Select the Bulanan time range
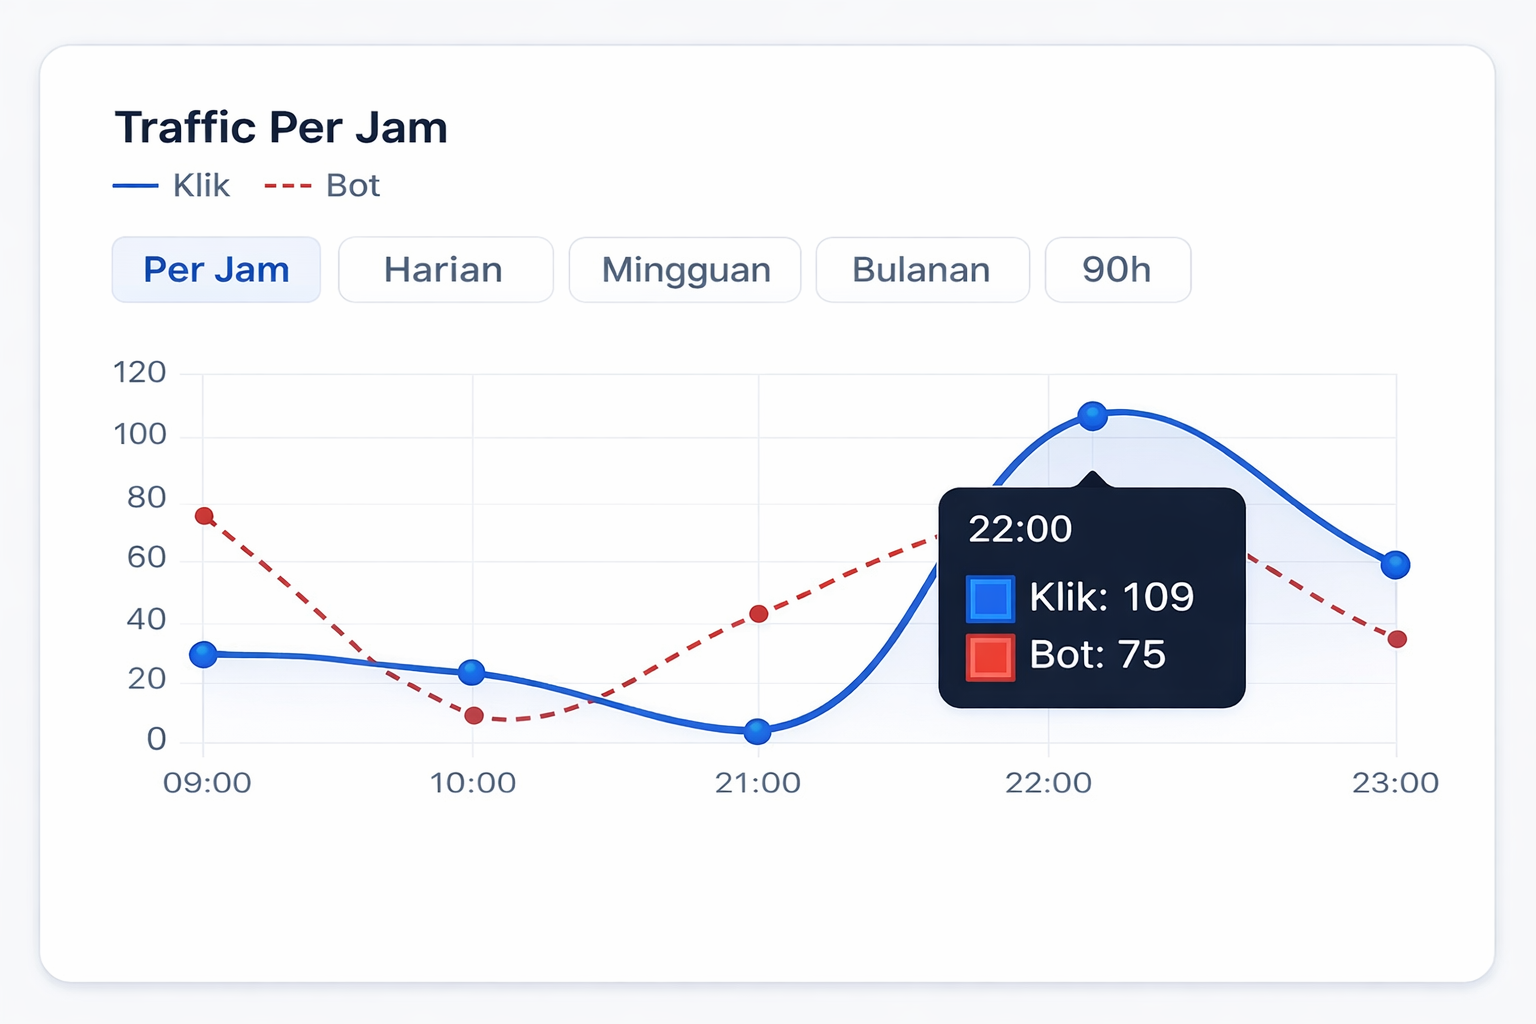 click(x=921, y=269)
